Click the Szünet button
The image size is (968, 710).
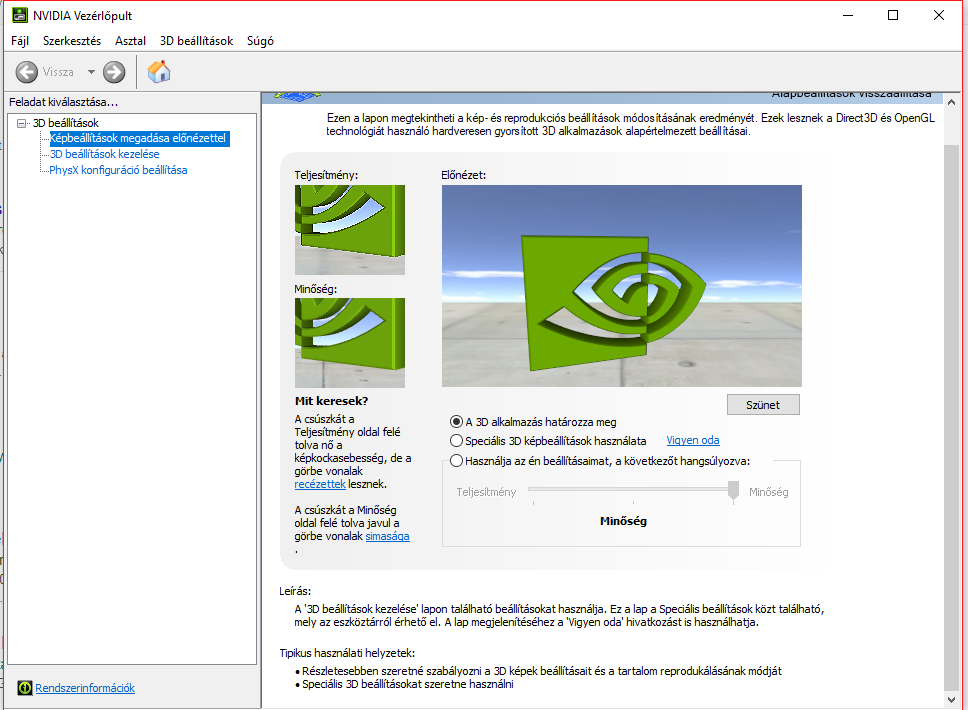[763, 405]
